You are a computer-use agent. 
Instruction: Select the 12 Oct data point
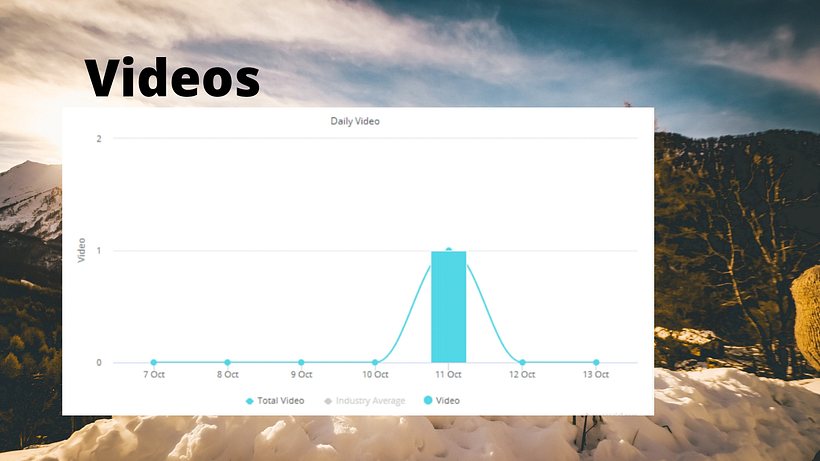pos(522,362)
